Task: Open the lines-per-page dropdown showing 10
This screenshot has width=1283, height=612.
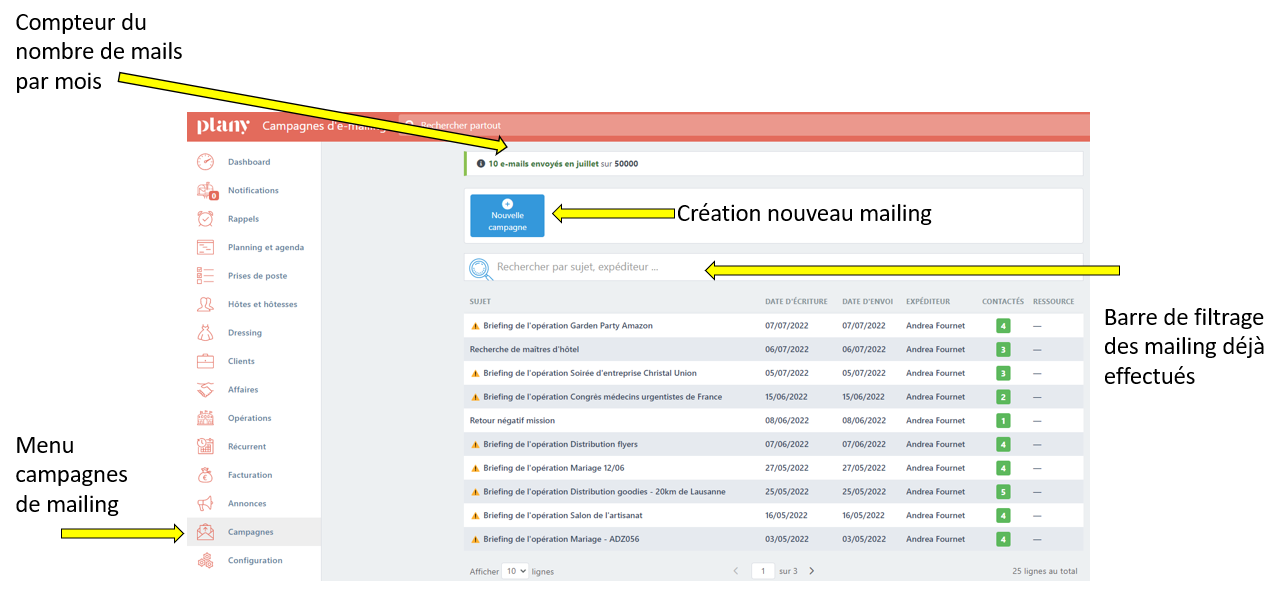Action: click(x=515, y=571)
